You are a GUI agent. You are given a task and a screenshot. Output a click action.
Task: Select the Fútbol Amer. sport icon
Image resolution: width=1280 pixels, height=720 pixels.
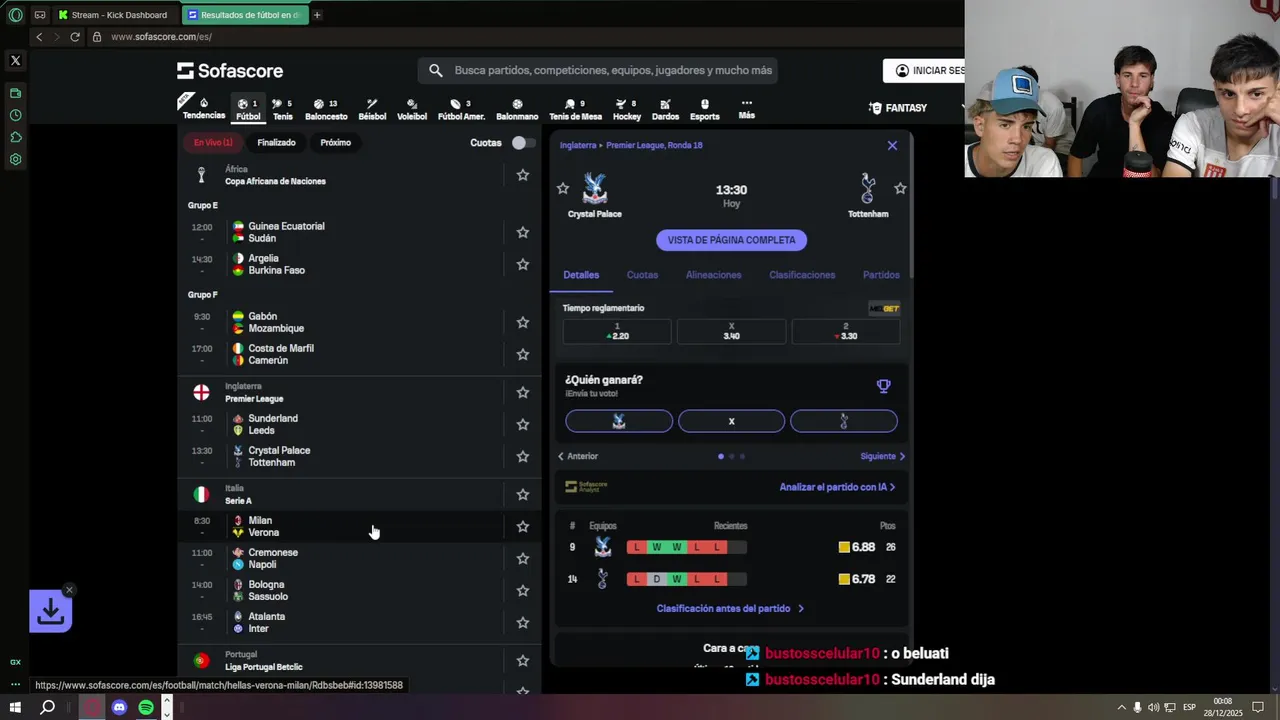pos(461,109)
